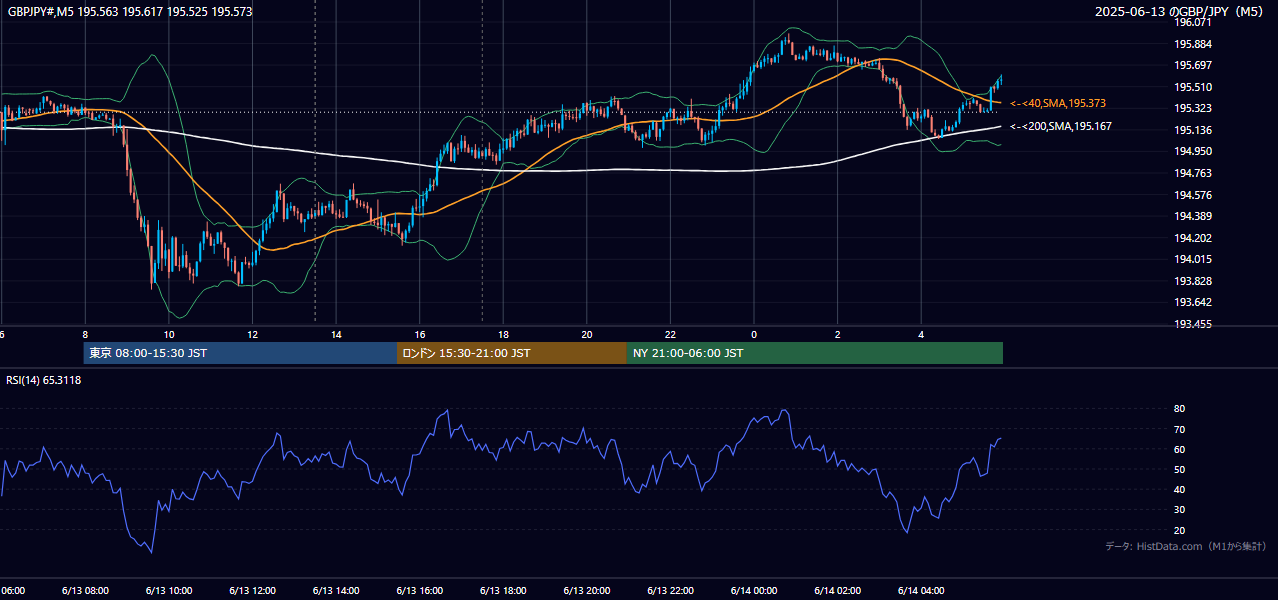Click hour tick 0 under price chart
The image size is (1278, 600).
(x=754, y=335)
